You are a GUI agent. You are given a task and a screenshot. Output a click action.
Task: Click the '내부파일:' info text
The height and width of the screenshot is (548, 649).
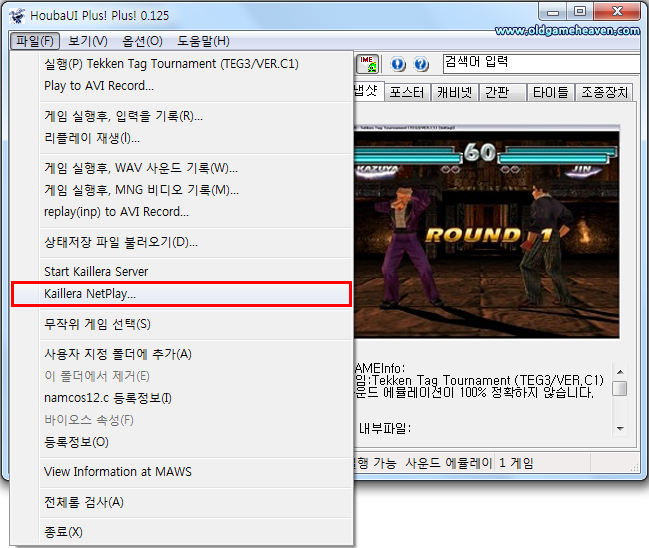pyautogui.click(x=385, y=428)
